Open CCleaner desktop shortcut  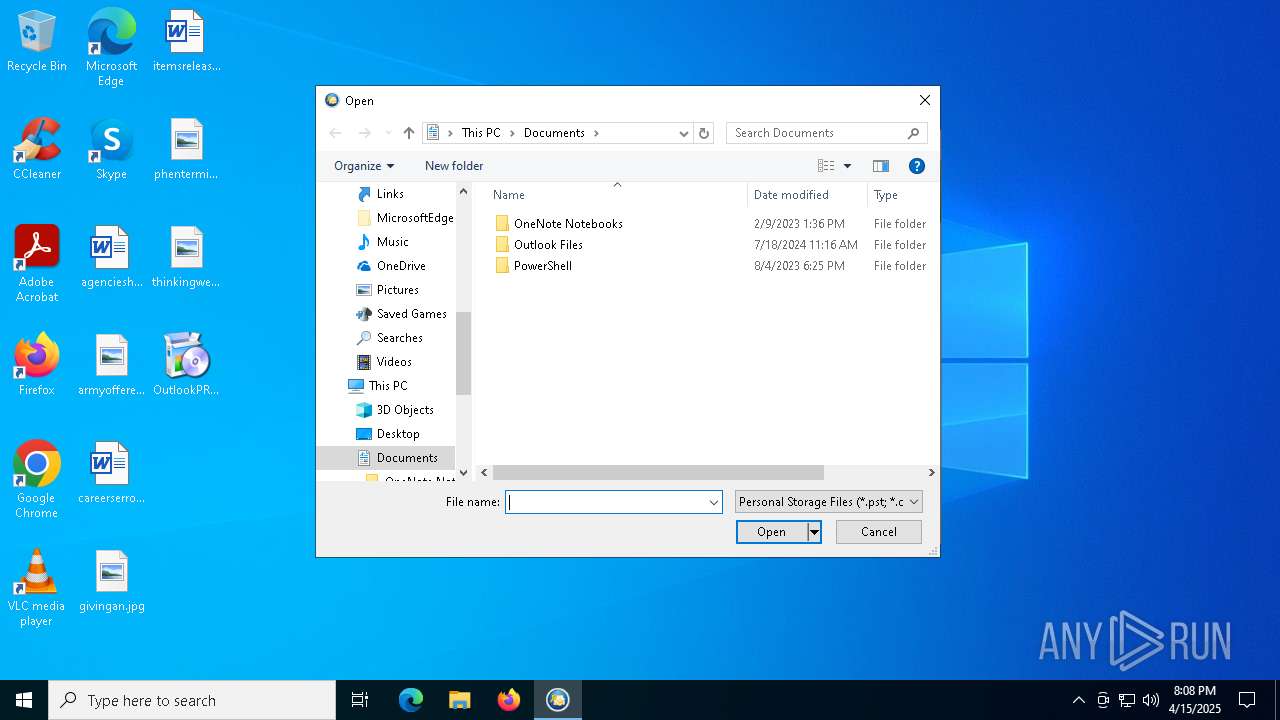tap(37, 150)
